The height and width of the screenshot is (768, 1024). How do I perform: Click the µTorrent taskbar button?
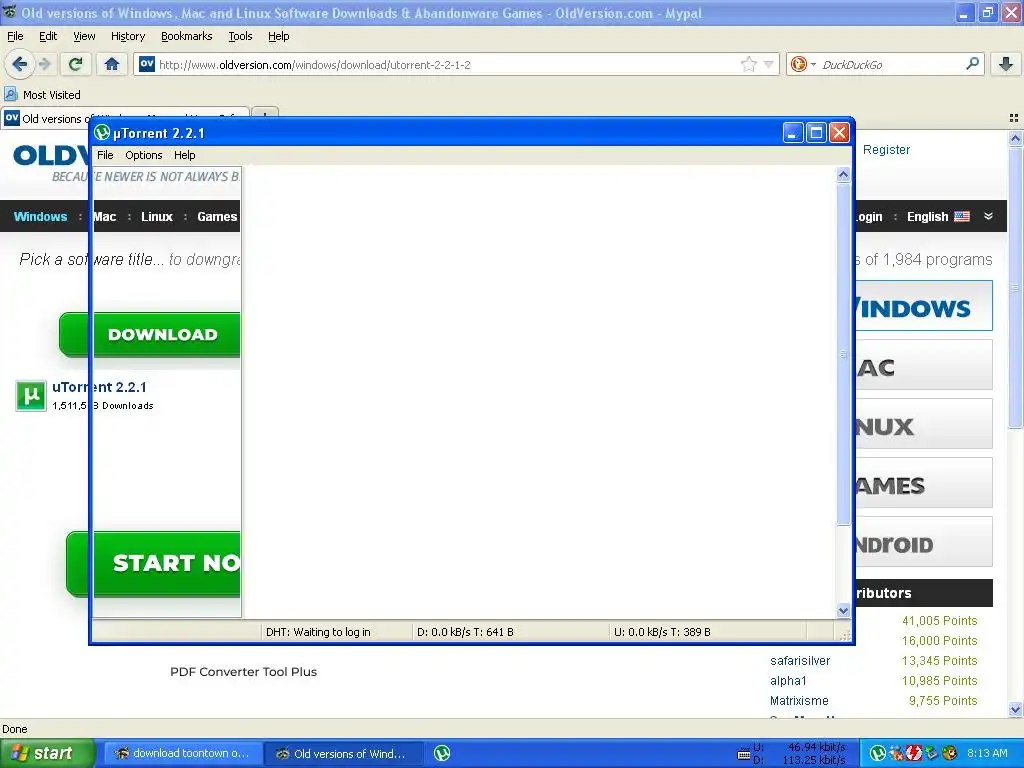(442, 754)
